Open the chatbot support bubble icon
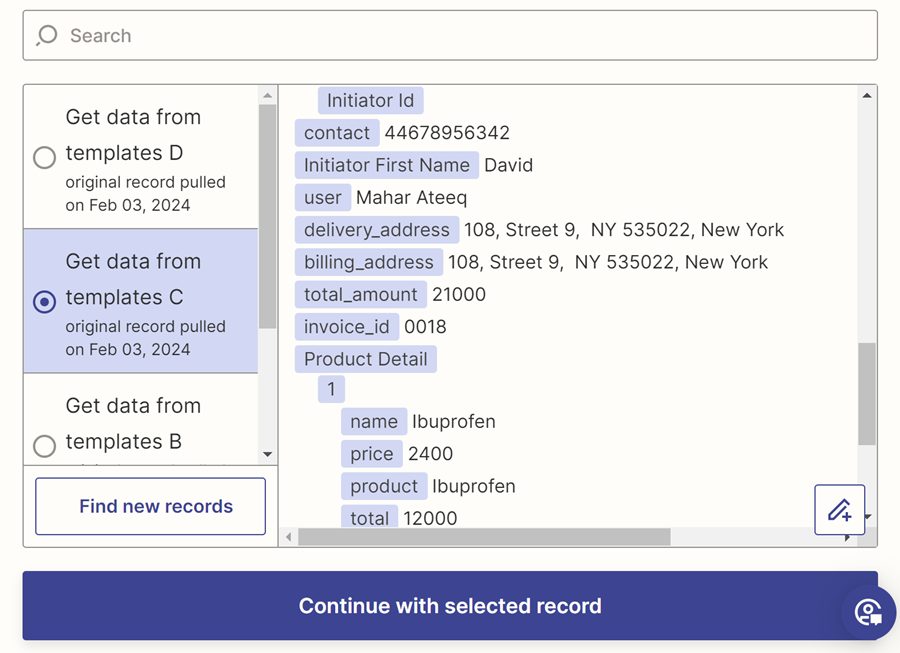 pos(866,613)
